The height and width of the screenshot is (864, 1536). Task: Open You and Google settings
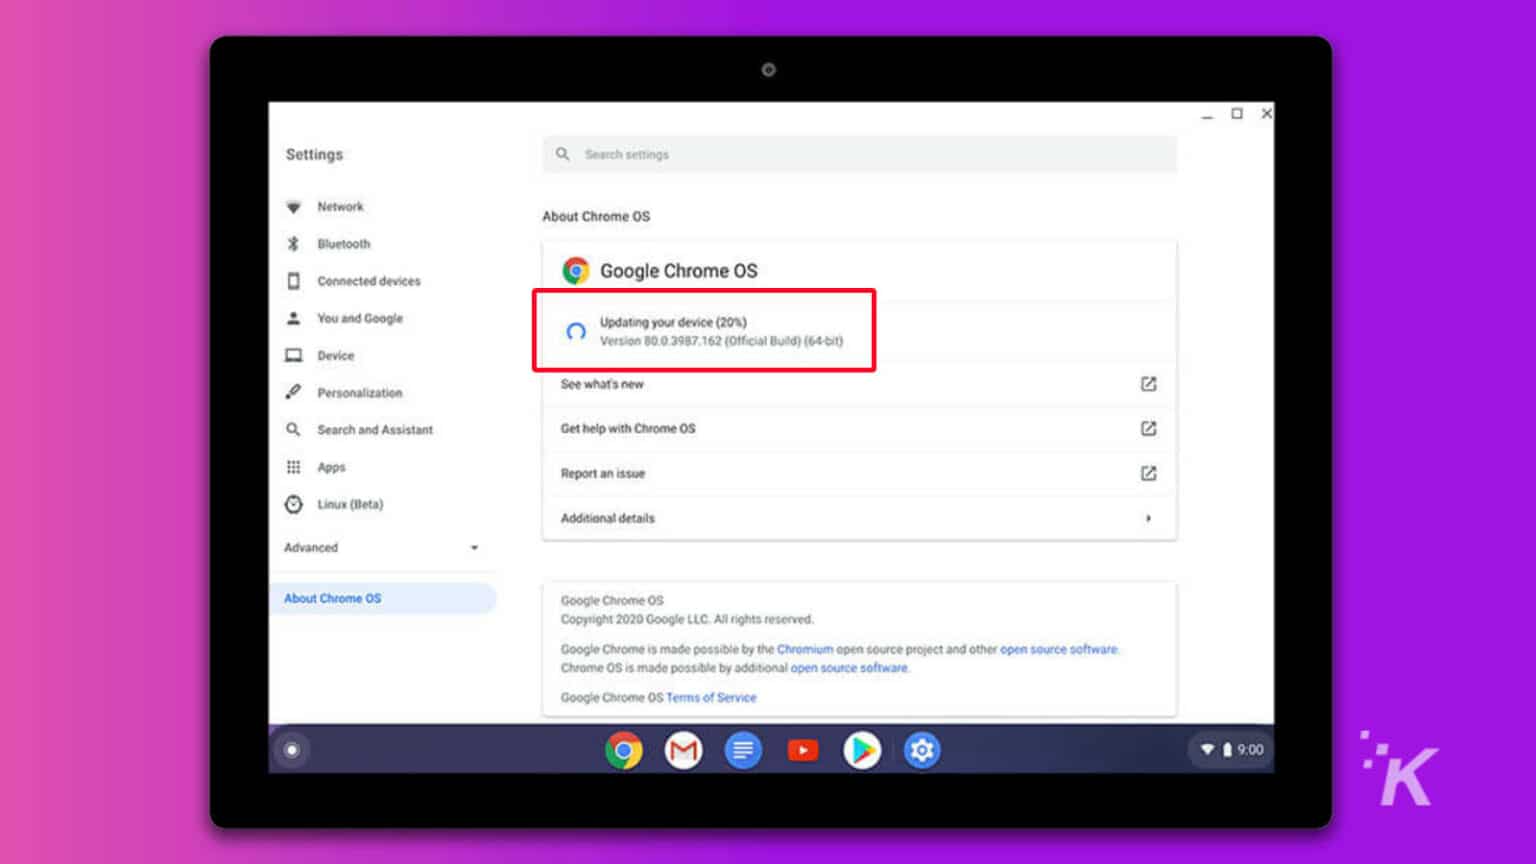tap(360, 318)
